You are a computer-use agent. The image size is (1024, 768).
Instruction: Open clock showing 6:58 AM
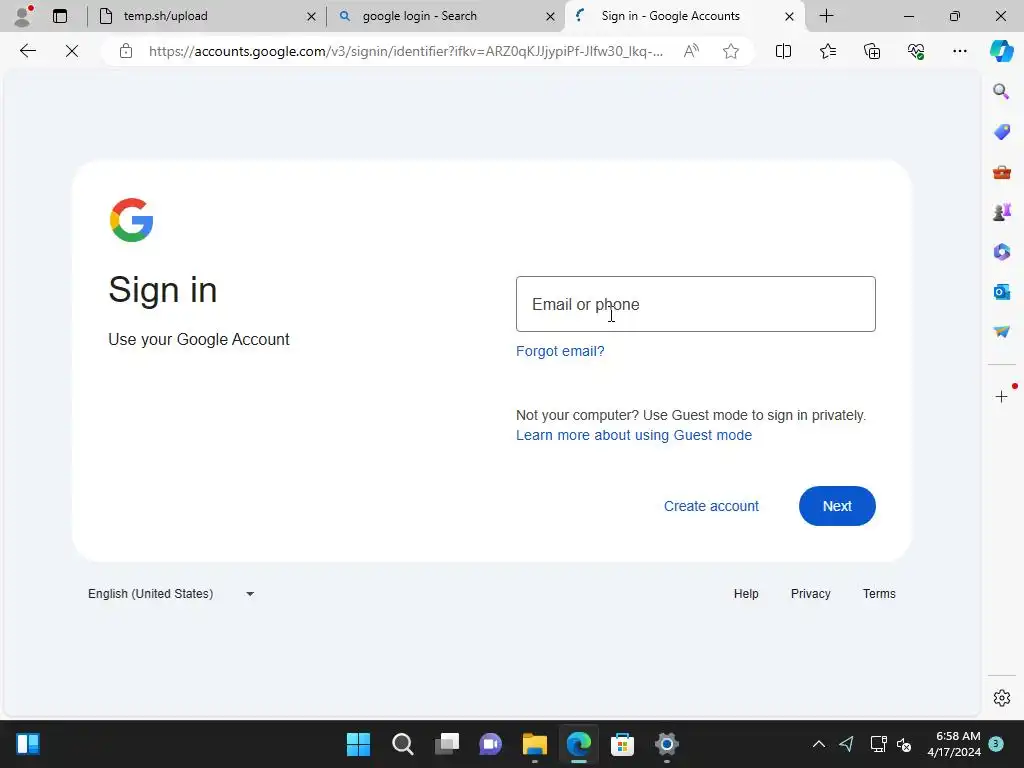click(954, 744)
